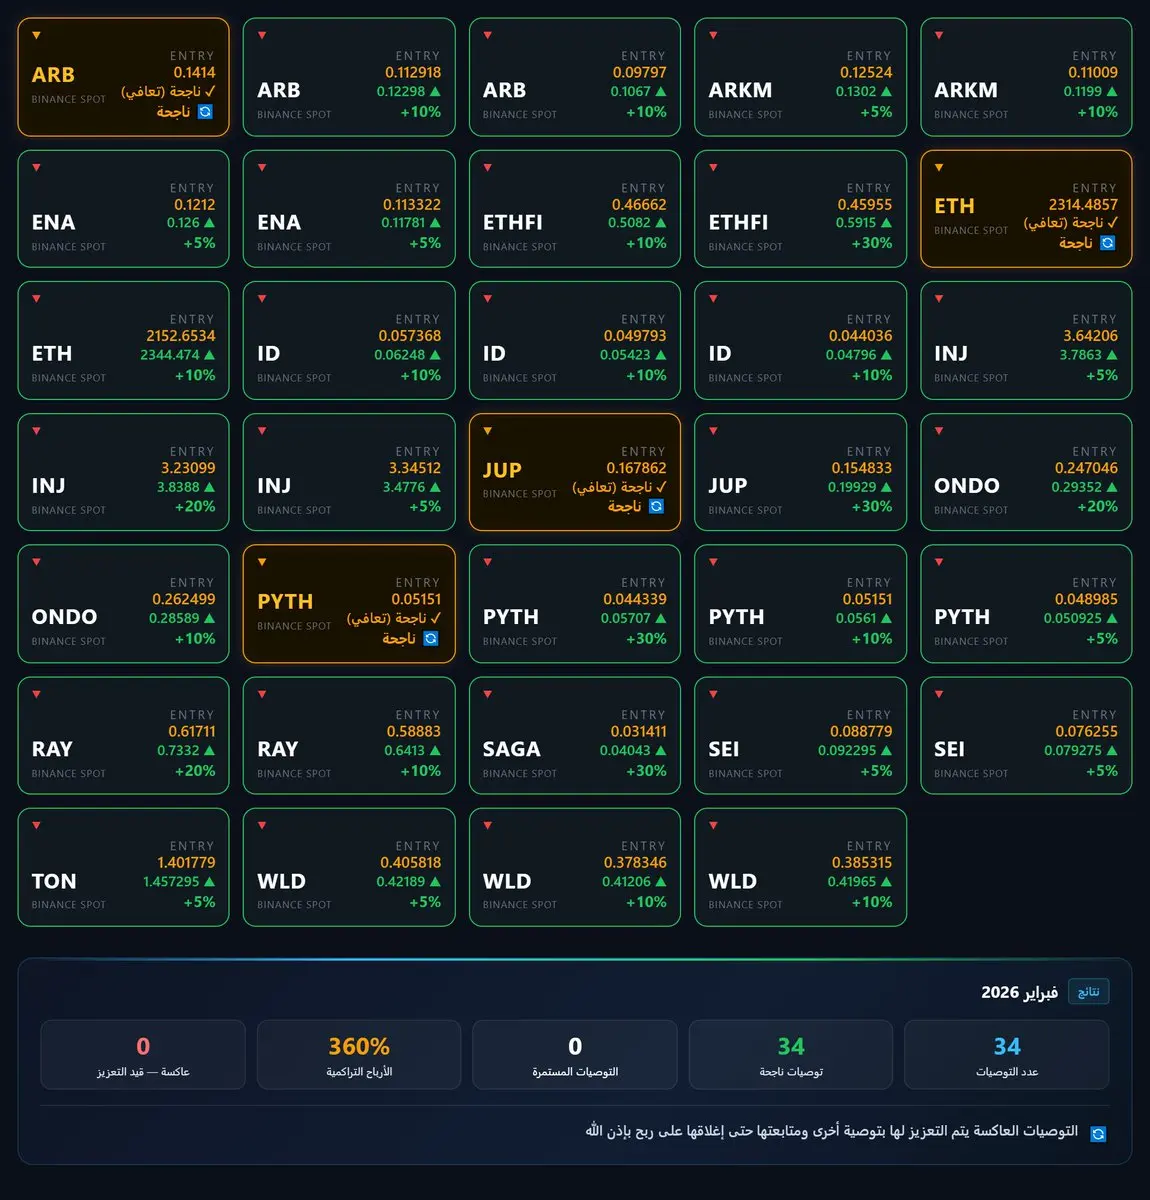Click the up arrow next to 3.7863

(x=1112, y=355)
